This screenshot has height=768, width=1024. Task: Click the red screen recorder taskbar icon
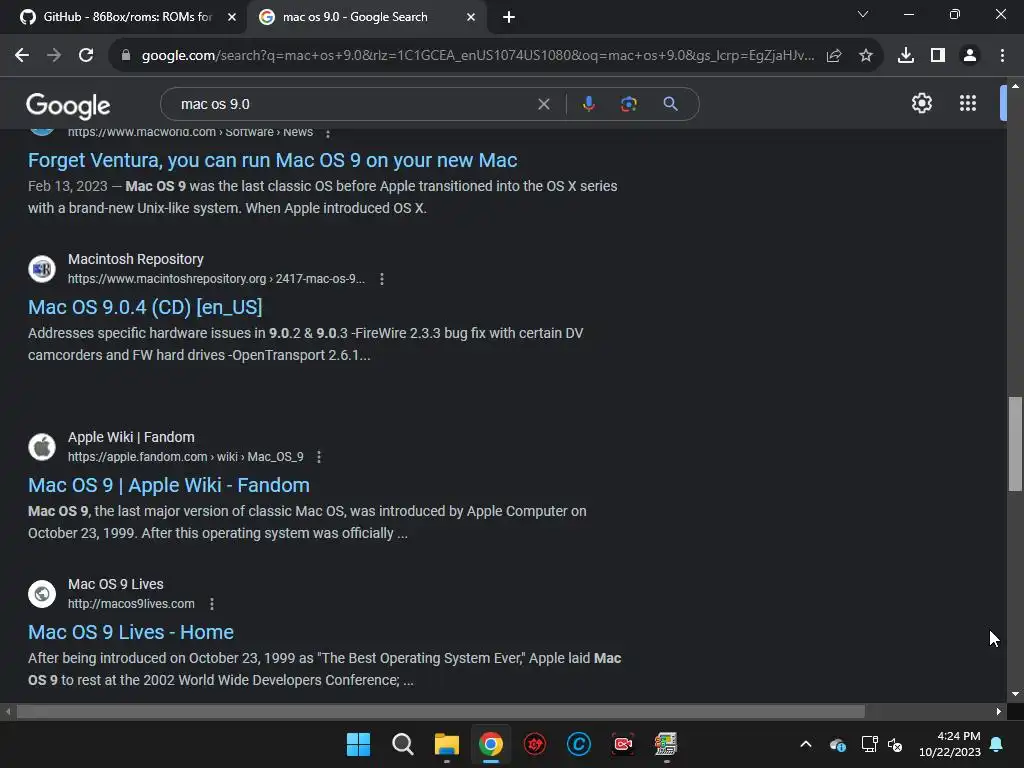click(623, 744)
